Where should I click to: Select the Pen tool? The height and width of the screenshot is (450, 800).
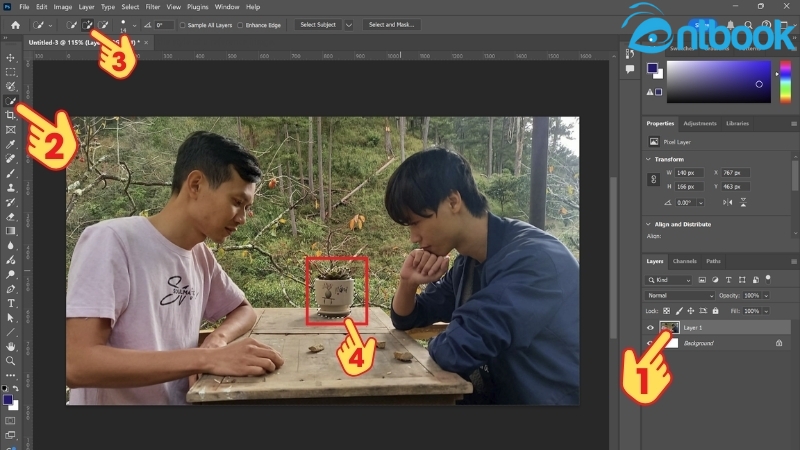[x=10, y=289]
